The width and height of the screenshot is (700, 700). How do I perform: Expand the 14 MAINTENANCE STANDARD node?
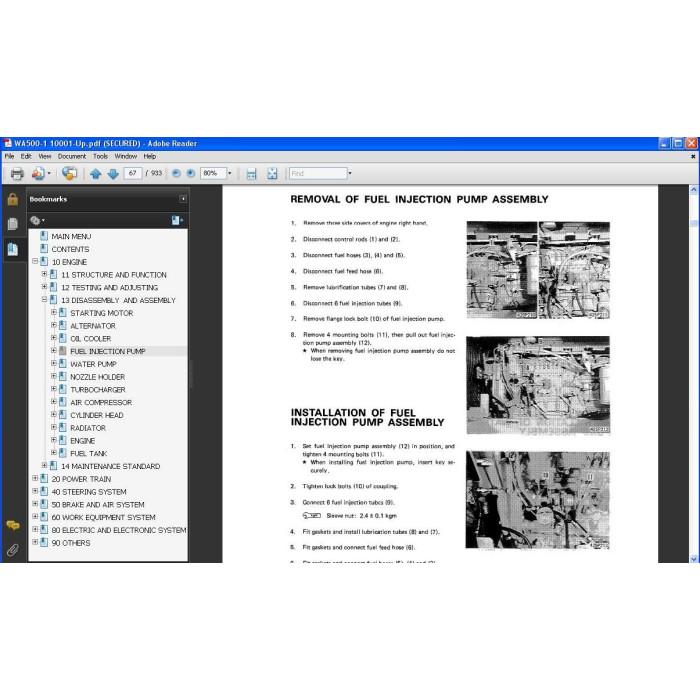[44, 466]
